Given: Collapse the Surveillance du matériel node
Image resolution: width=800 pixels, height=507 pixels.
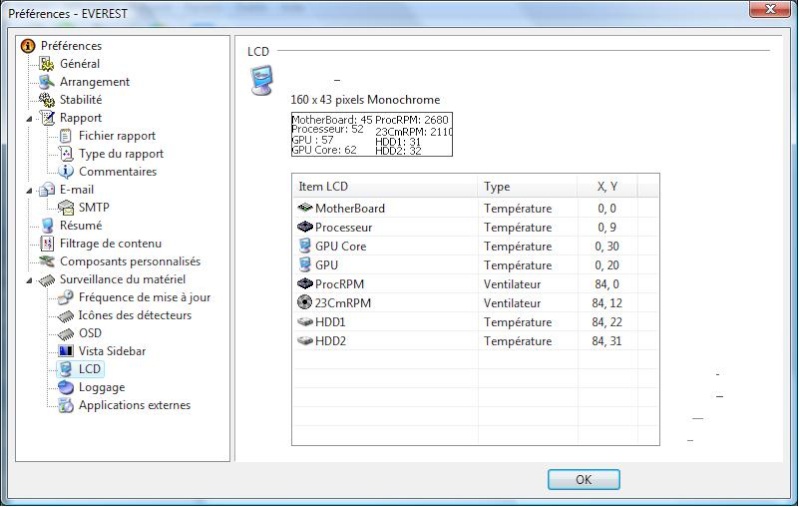Looking at the screenshot, I should [30, 280].
